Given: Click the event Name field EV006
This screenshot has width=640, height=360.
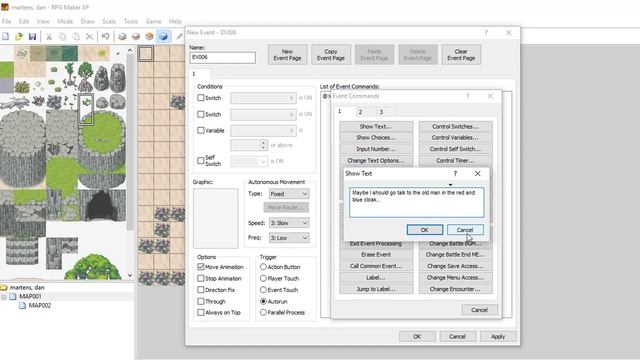Looking at the screenshot, I should pyautogui.click(x=222, y=58).
